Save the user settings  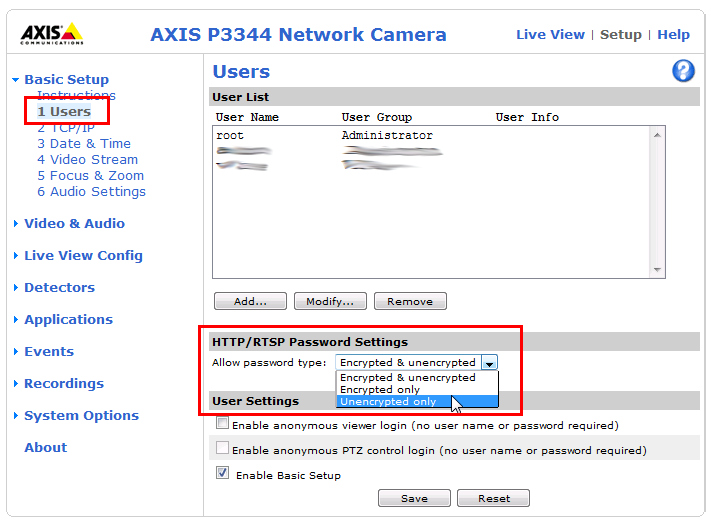(x=414, y=498)
